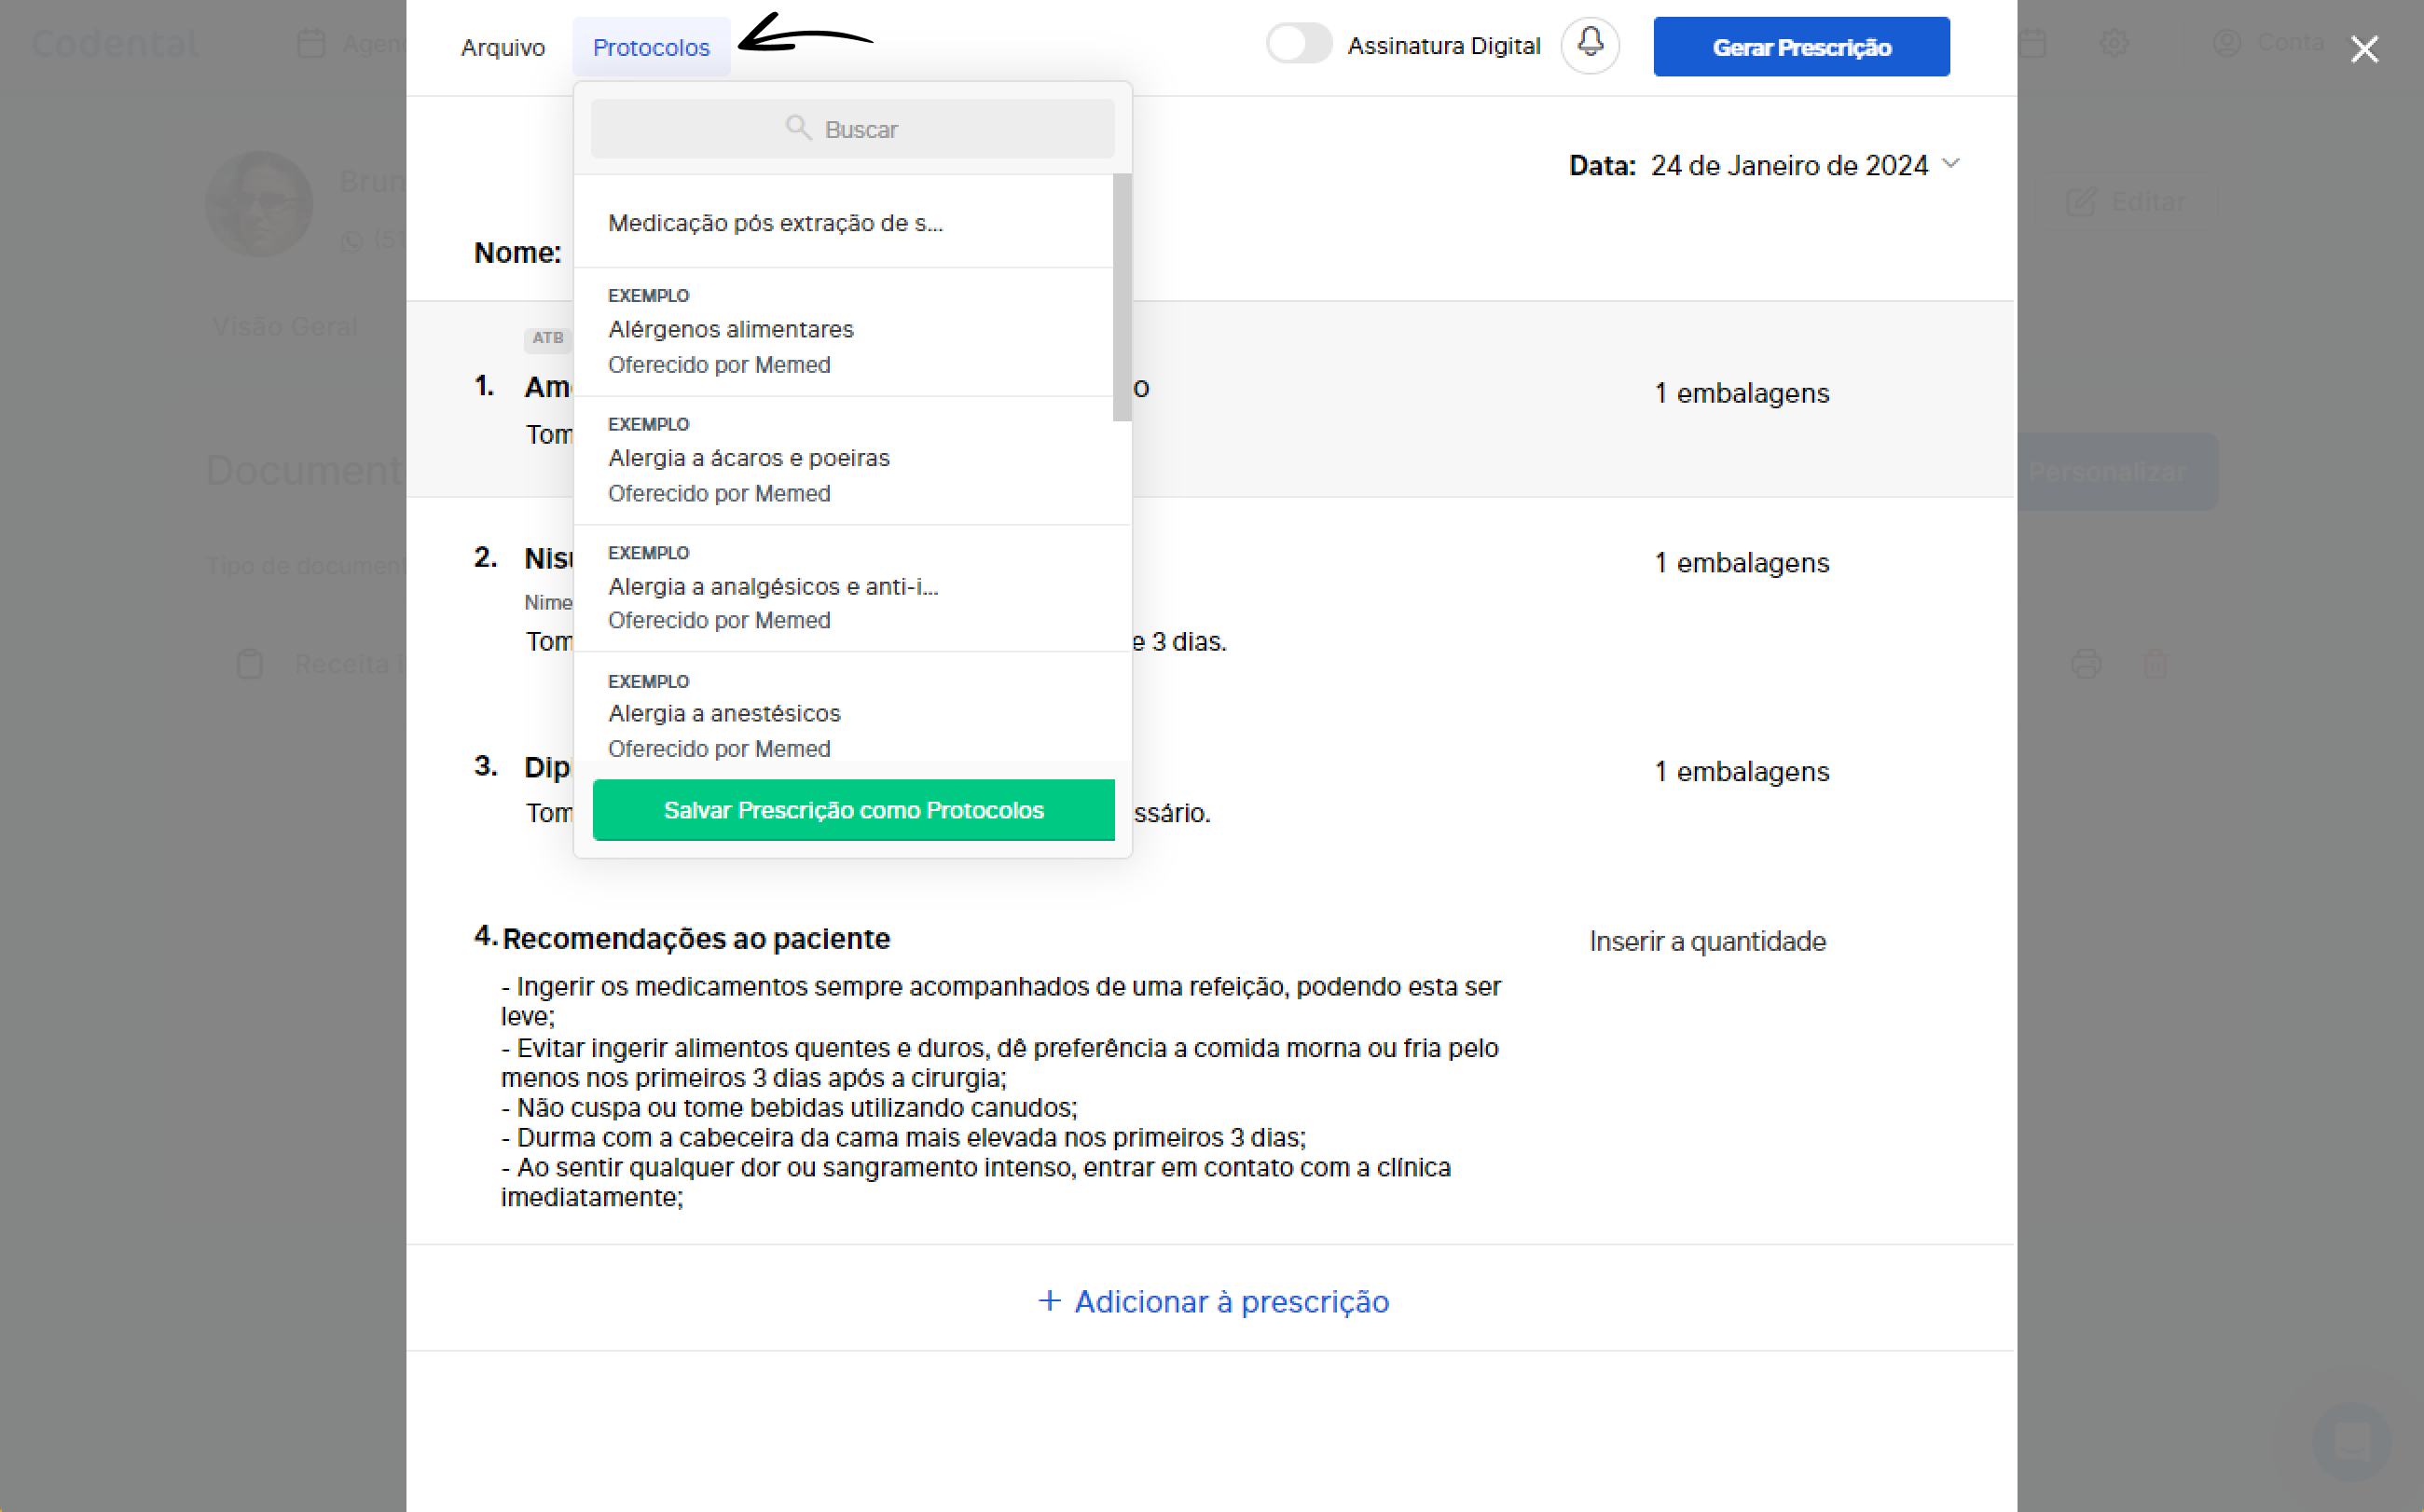This screenshot has width=2424, height=1512.
Task: Click Salvar Prescrição como Protocolos button
Action: pos(853,810)
